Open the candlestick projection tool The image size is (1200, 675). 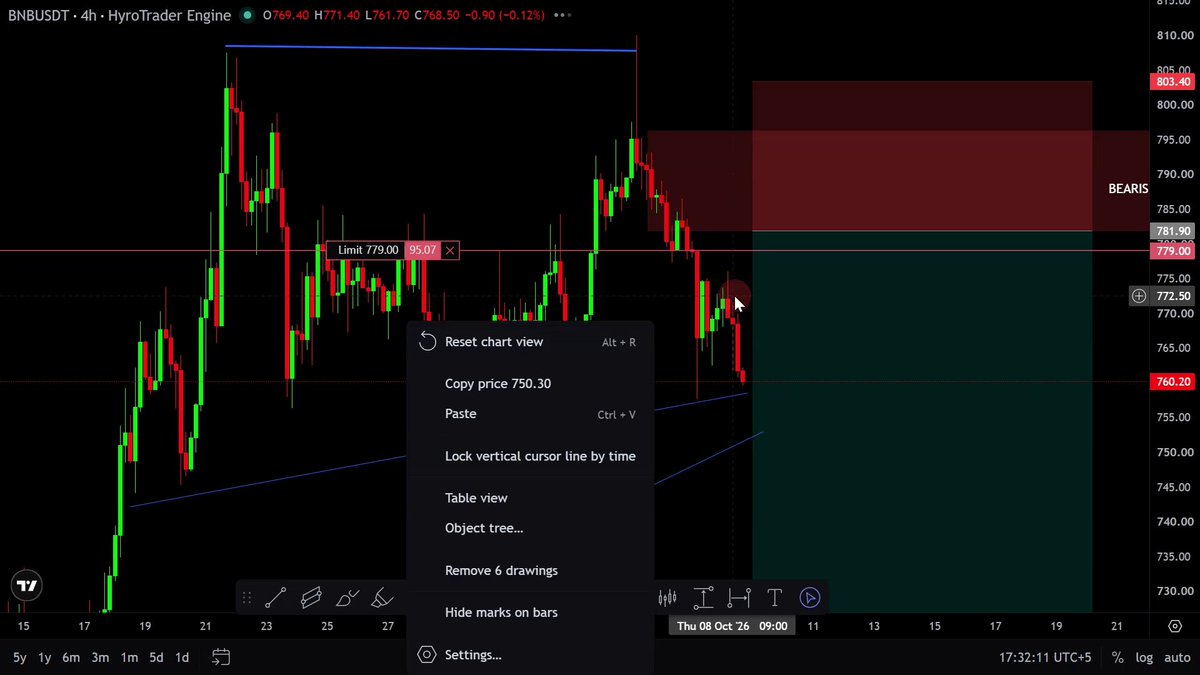pyautogui.click(x=668, y=598)
